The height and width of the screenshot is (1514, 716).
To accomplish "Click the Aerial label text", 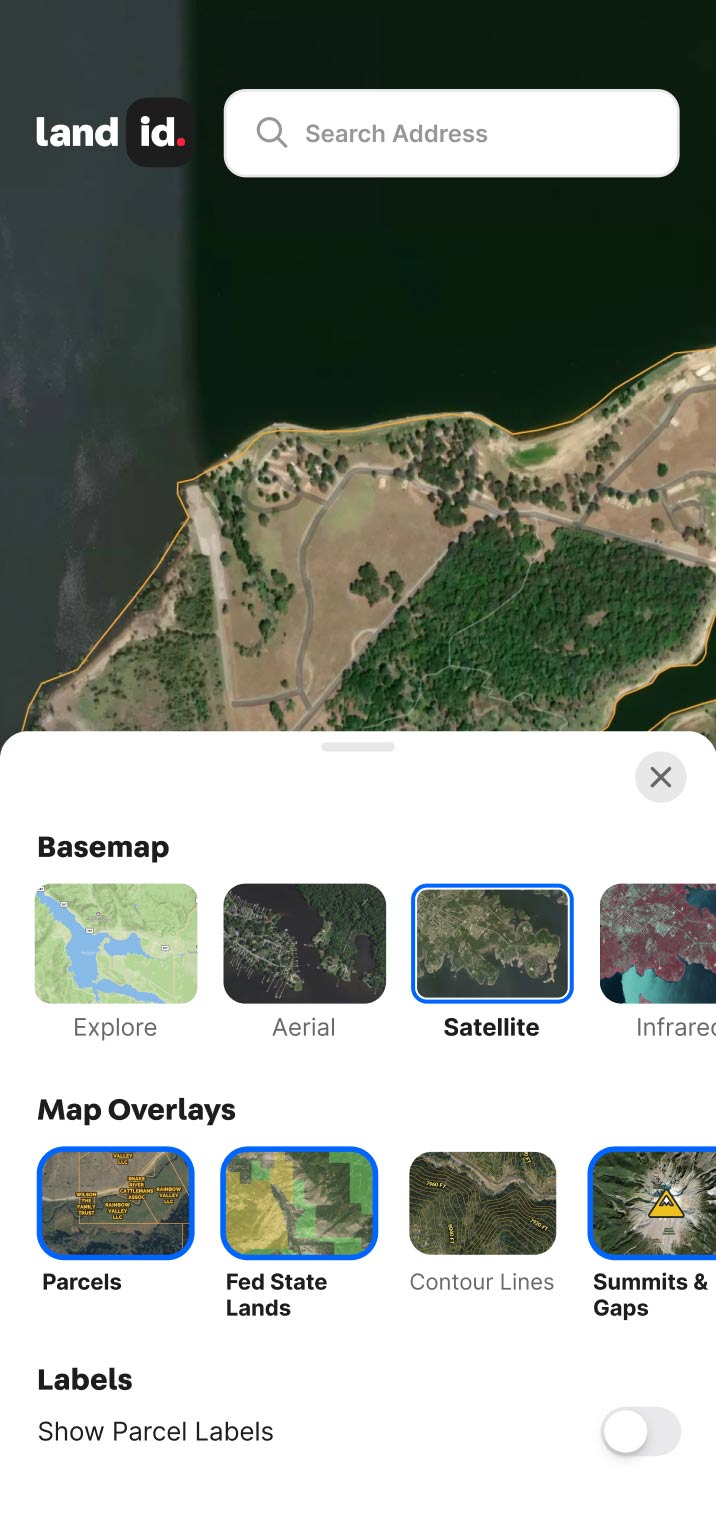I will pyautogui.click(x=304, y=1028).
